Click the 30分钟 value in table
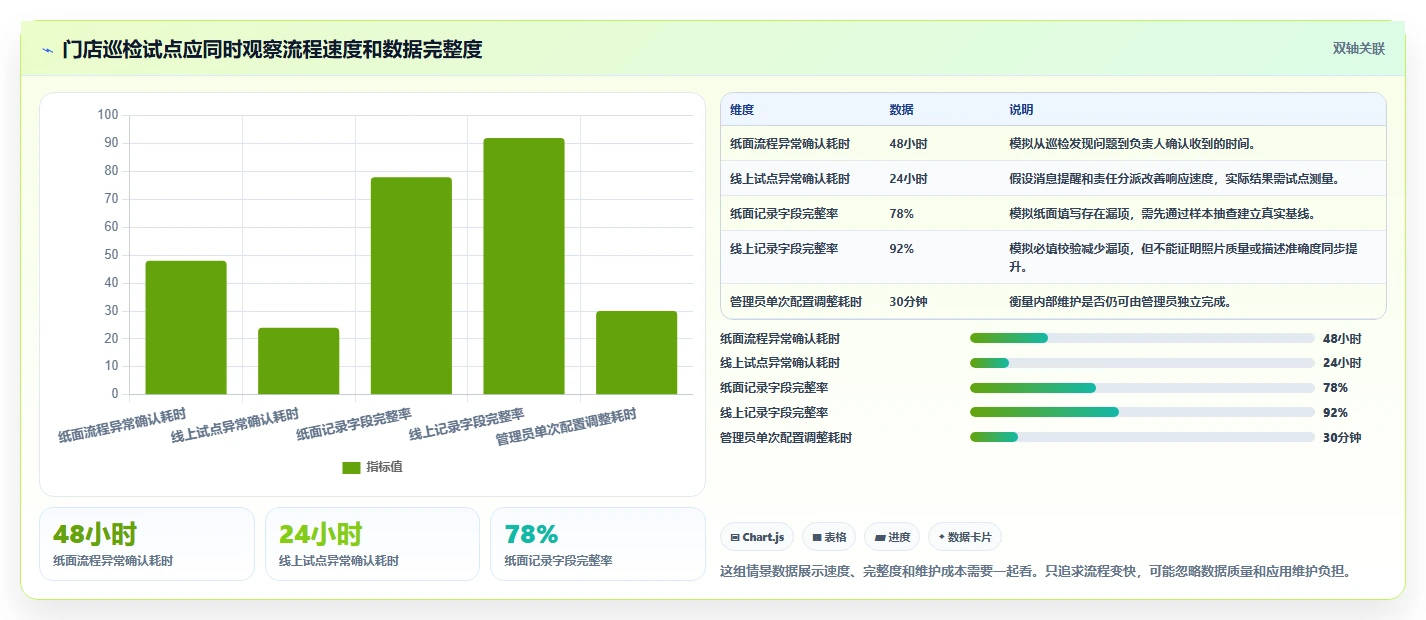Screen dimensions: 1426x620 [908, 301]
